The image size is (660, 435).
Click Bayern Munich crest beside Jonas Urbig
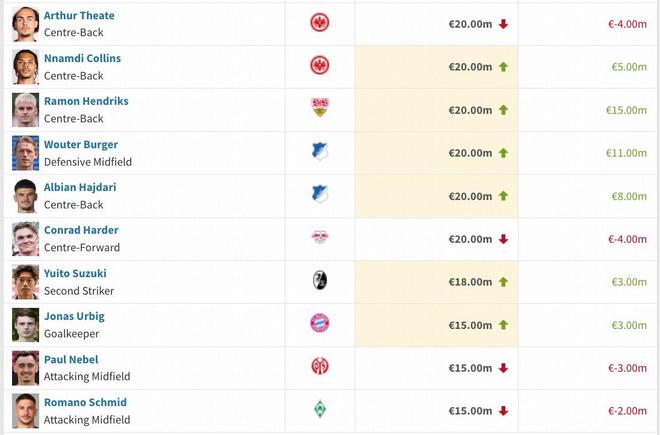pyautogui.click(x=320, y=323)
